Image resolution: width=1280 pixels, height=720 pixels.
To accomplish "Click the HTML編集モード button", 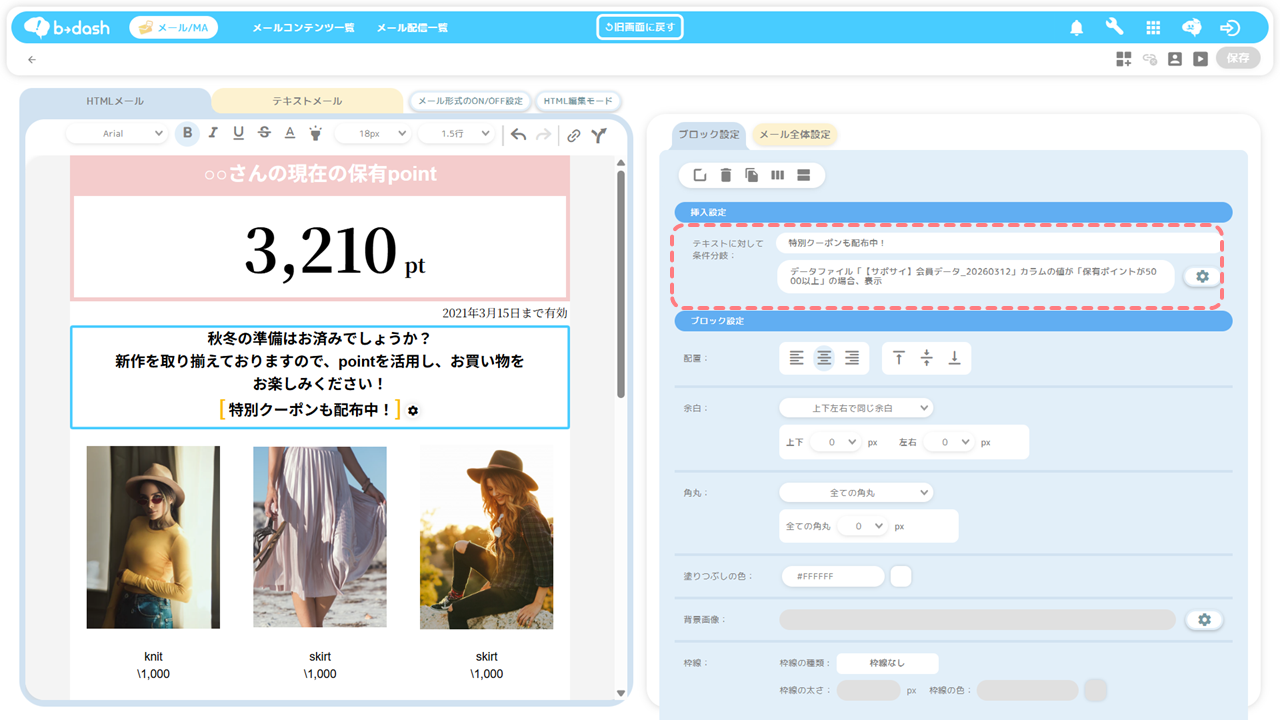I will tap(579, 101).
